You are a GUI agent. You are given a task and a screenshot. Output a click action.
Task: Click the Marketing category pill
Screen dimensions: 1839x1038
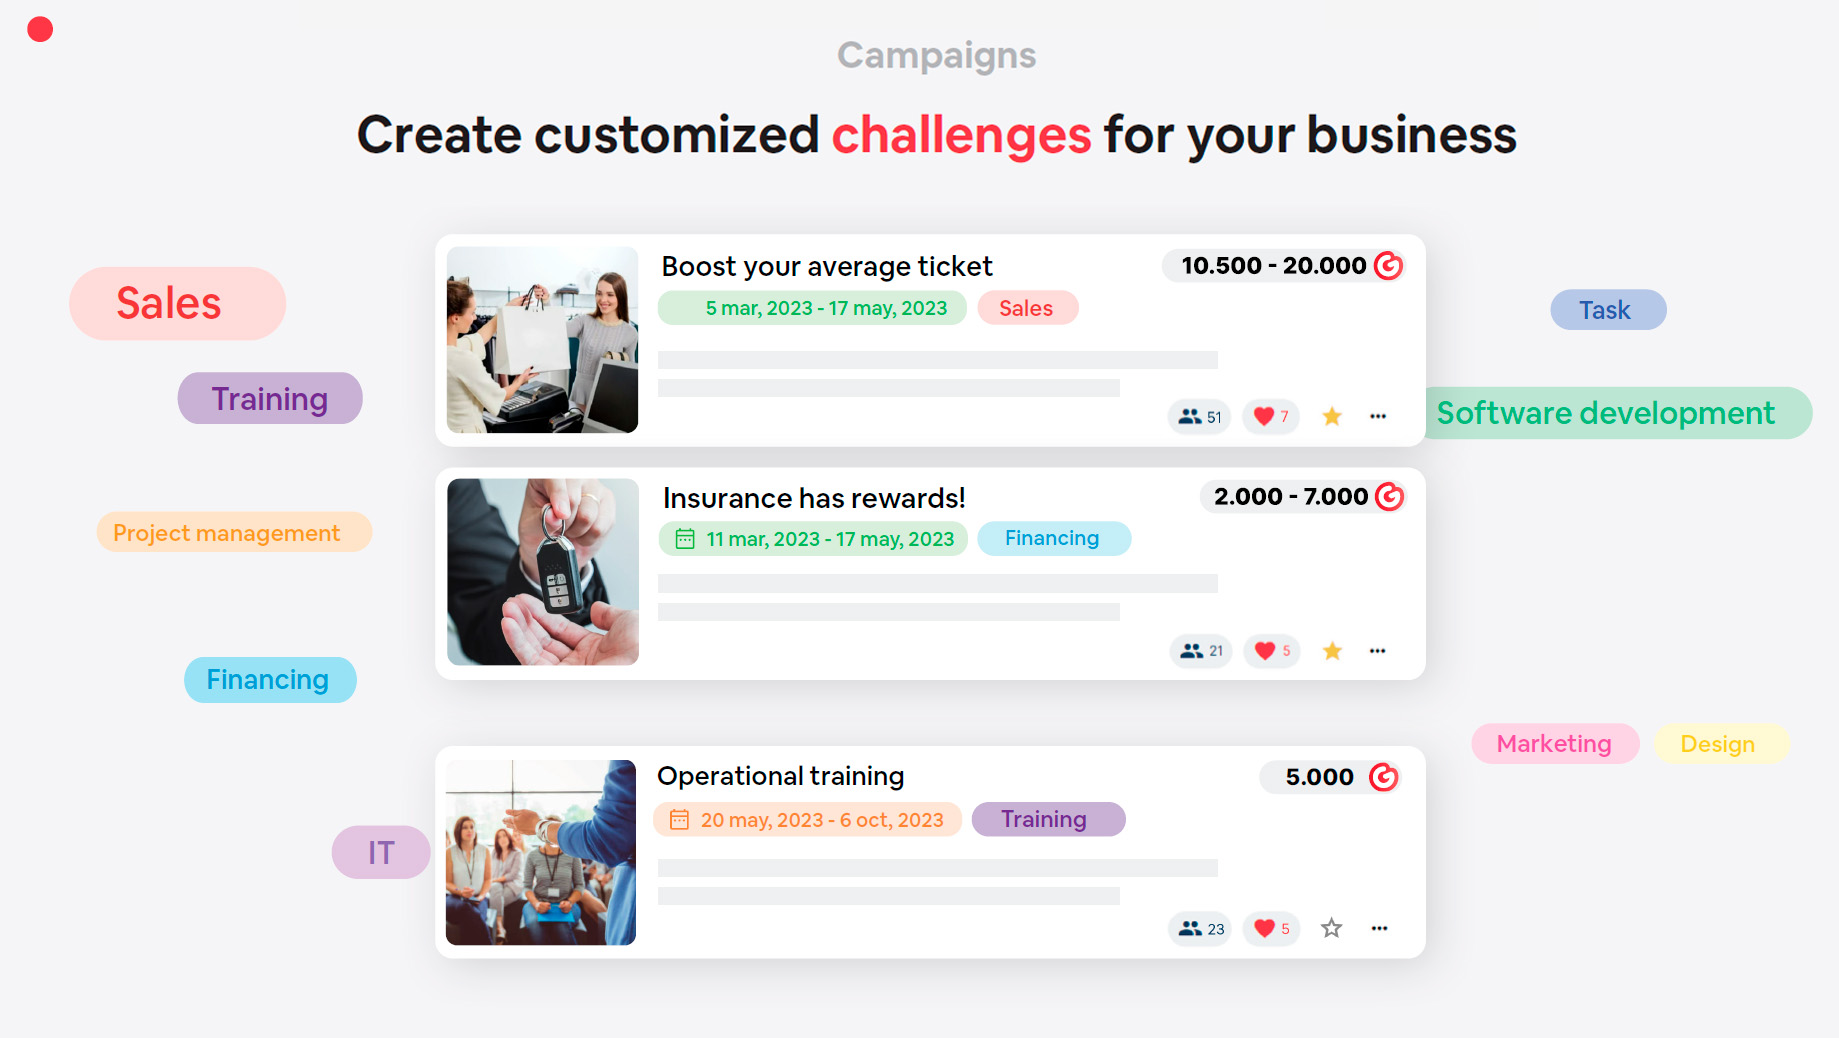coord(1554,744)
